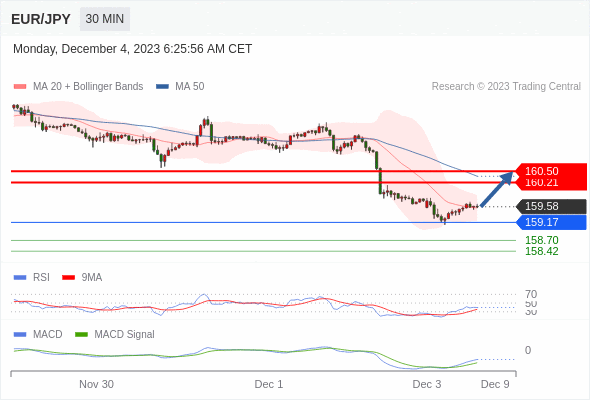This screenshot has height=400, width=590.
Task: Click the black 159.58 current price tag
Action: [x=551, y=206]
